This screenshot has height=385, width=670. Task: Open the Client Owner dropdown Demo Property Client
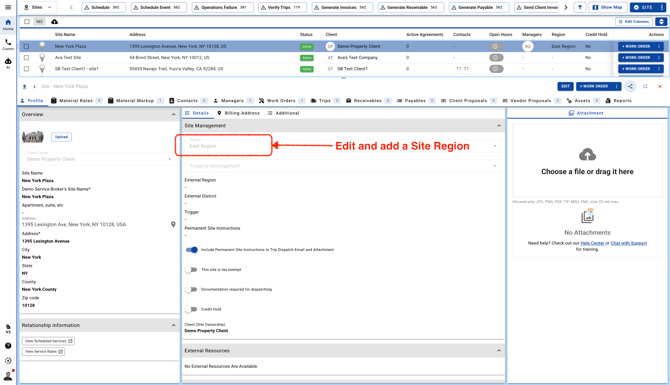tap(98, 159)
